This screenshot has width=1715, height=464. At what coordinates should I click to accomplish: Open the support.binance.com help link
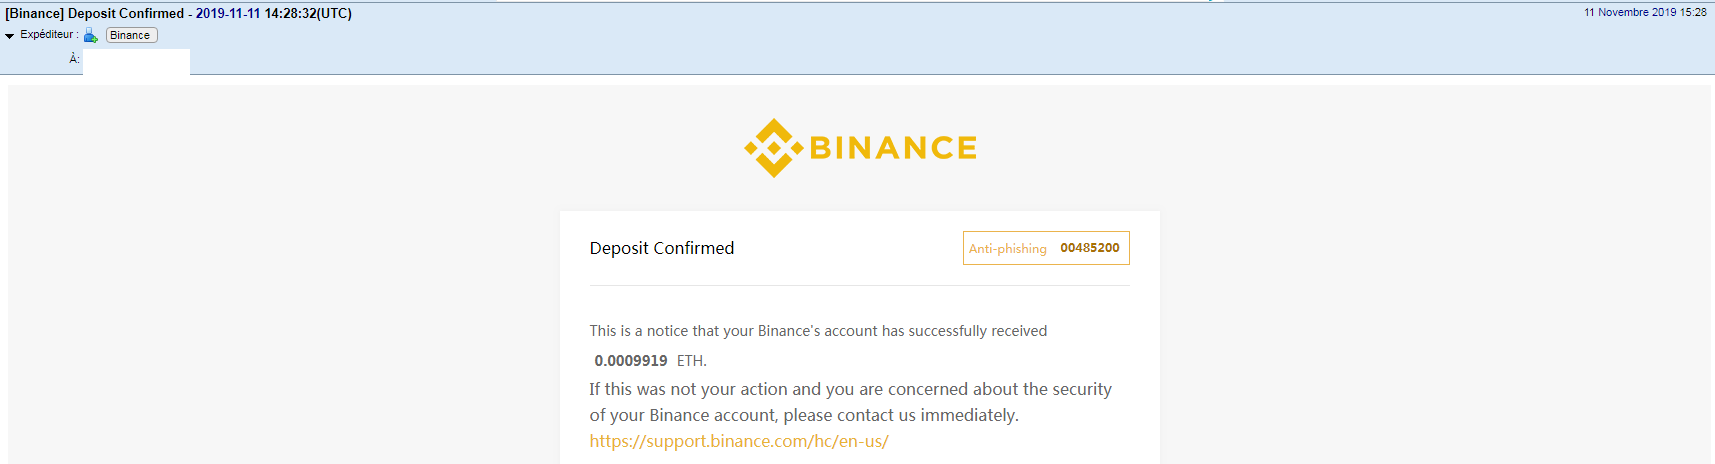[739, 441]
